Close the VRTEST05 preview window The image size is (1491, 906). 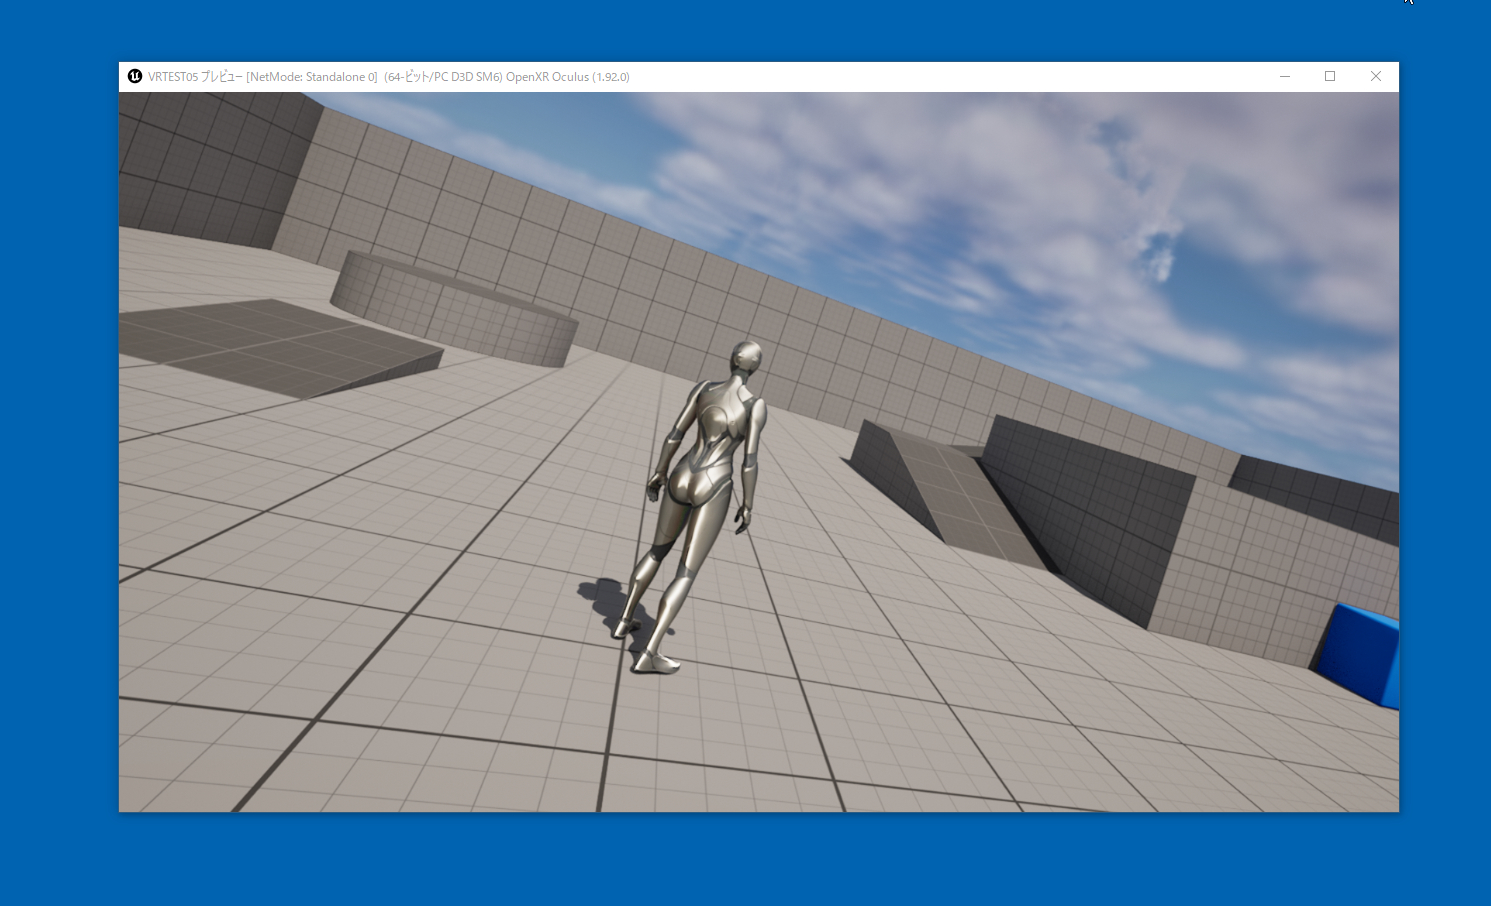pyautogui.click(x=1376, y=76)
